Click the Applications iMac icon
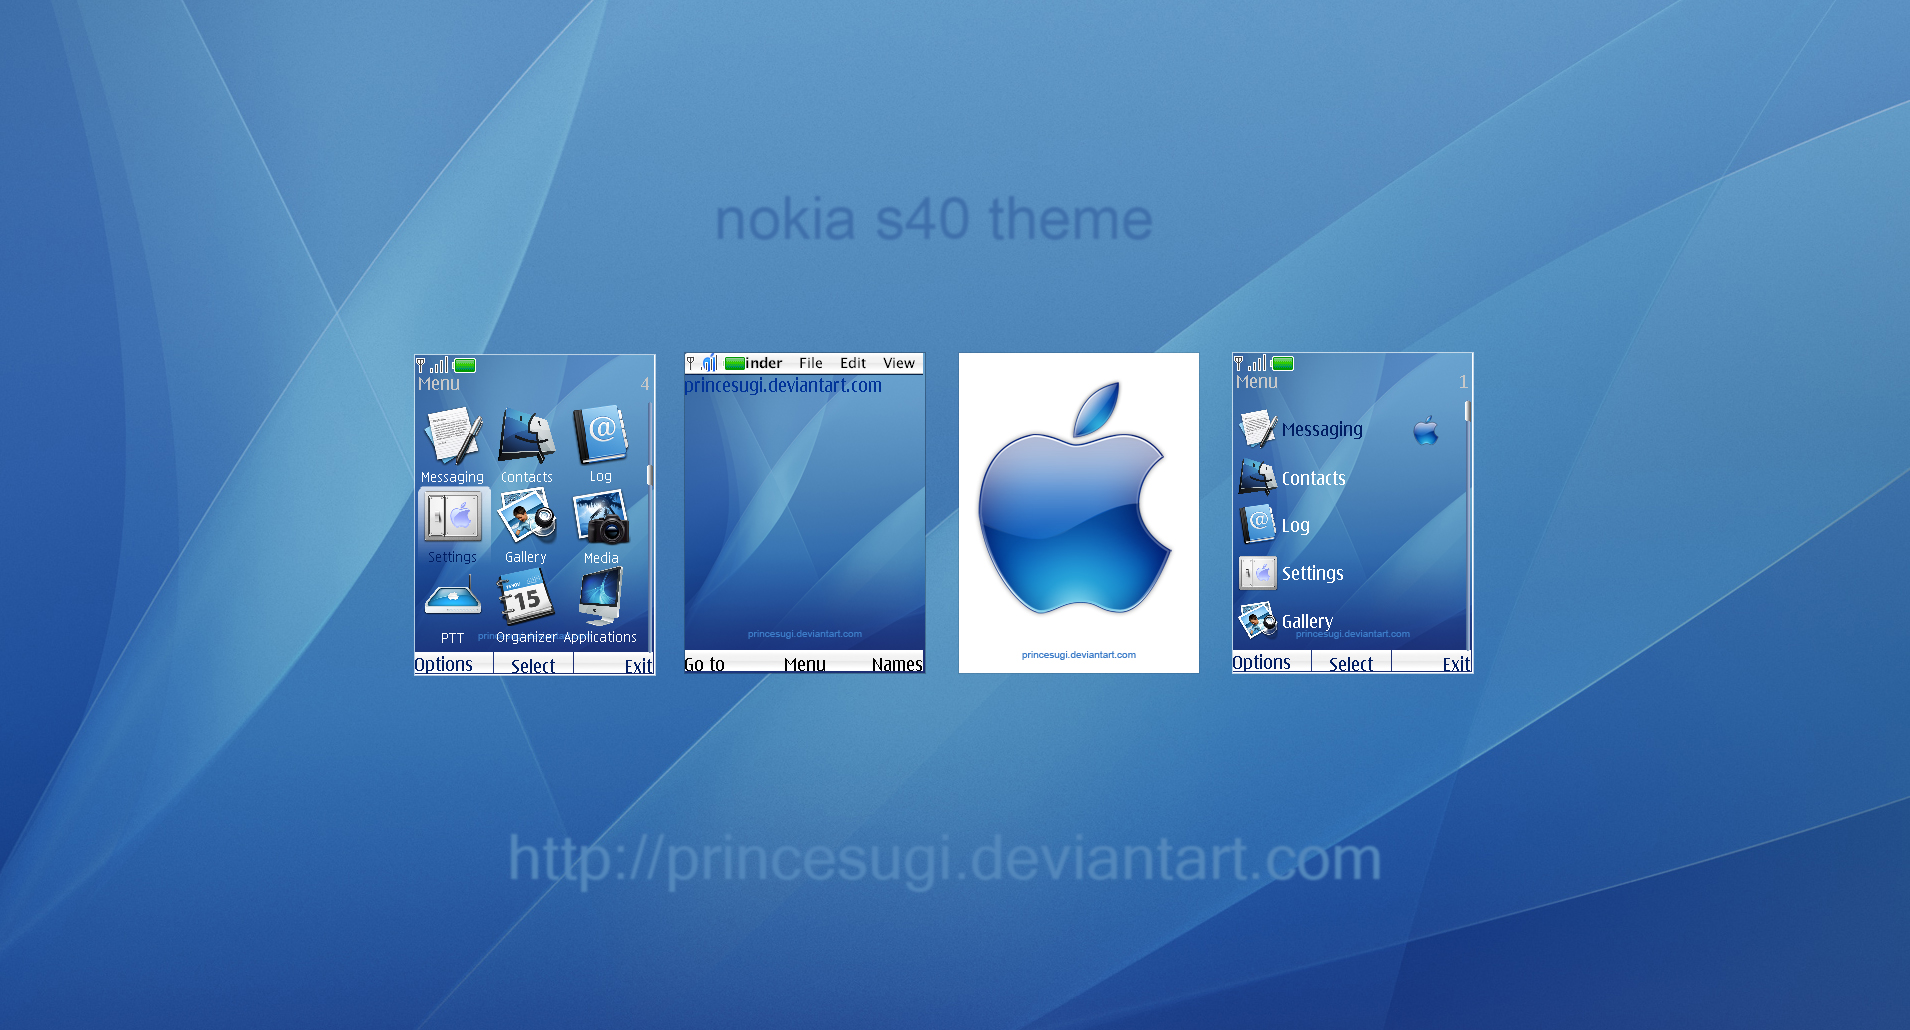The height and width of the screenshot is (1030, 1910). click(x=600, y=598)
